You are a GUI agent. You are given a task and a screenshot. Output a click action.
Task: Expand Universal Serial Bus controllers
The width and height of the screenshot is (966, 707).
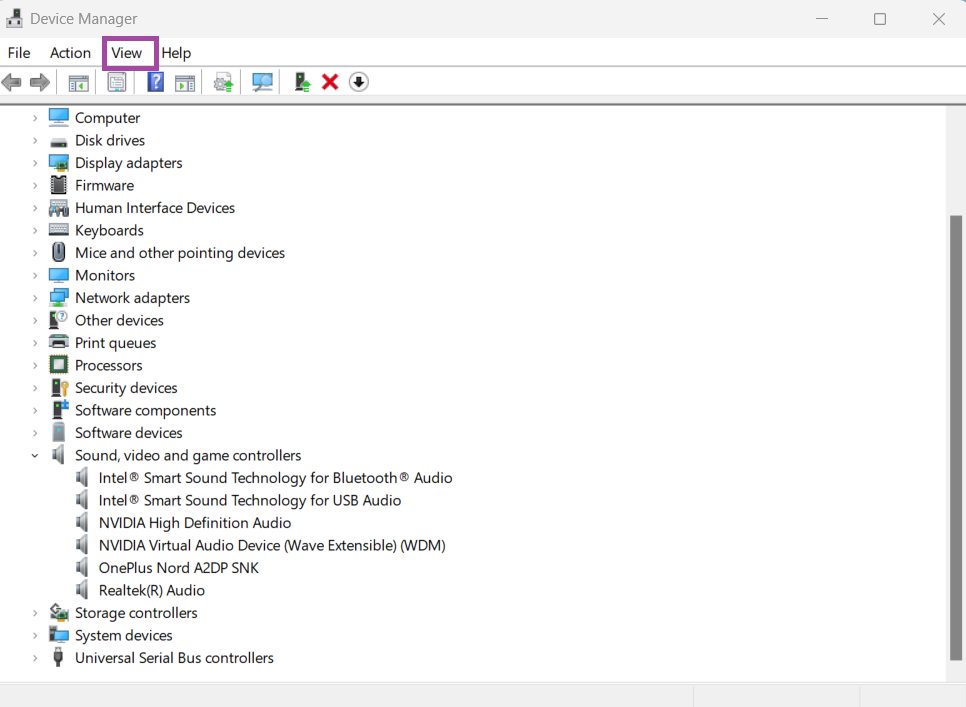tap(35, 658)
